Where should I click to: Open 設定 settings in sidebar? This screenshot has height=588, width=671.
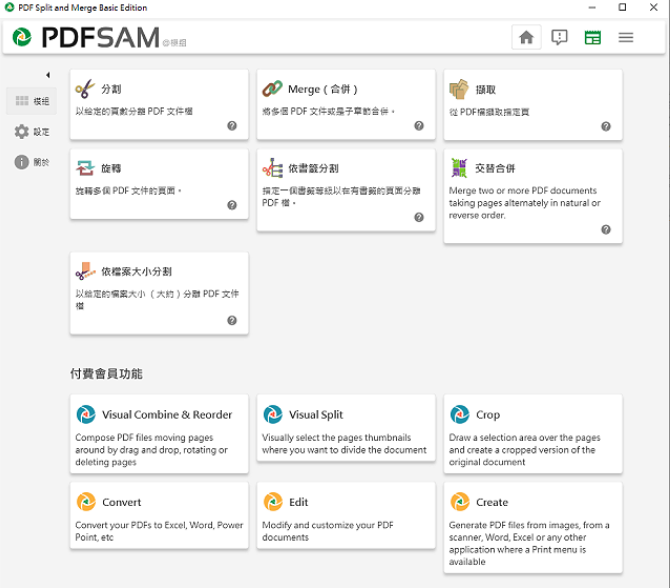(31, 131)
